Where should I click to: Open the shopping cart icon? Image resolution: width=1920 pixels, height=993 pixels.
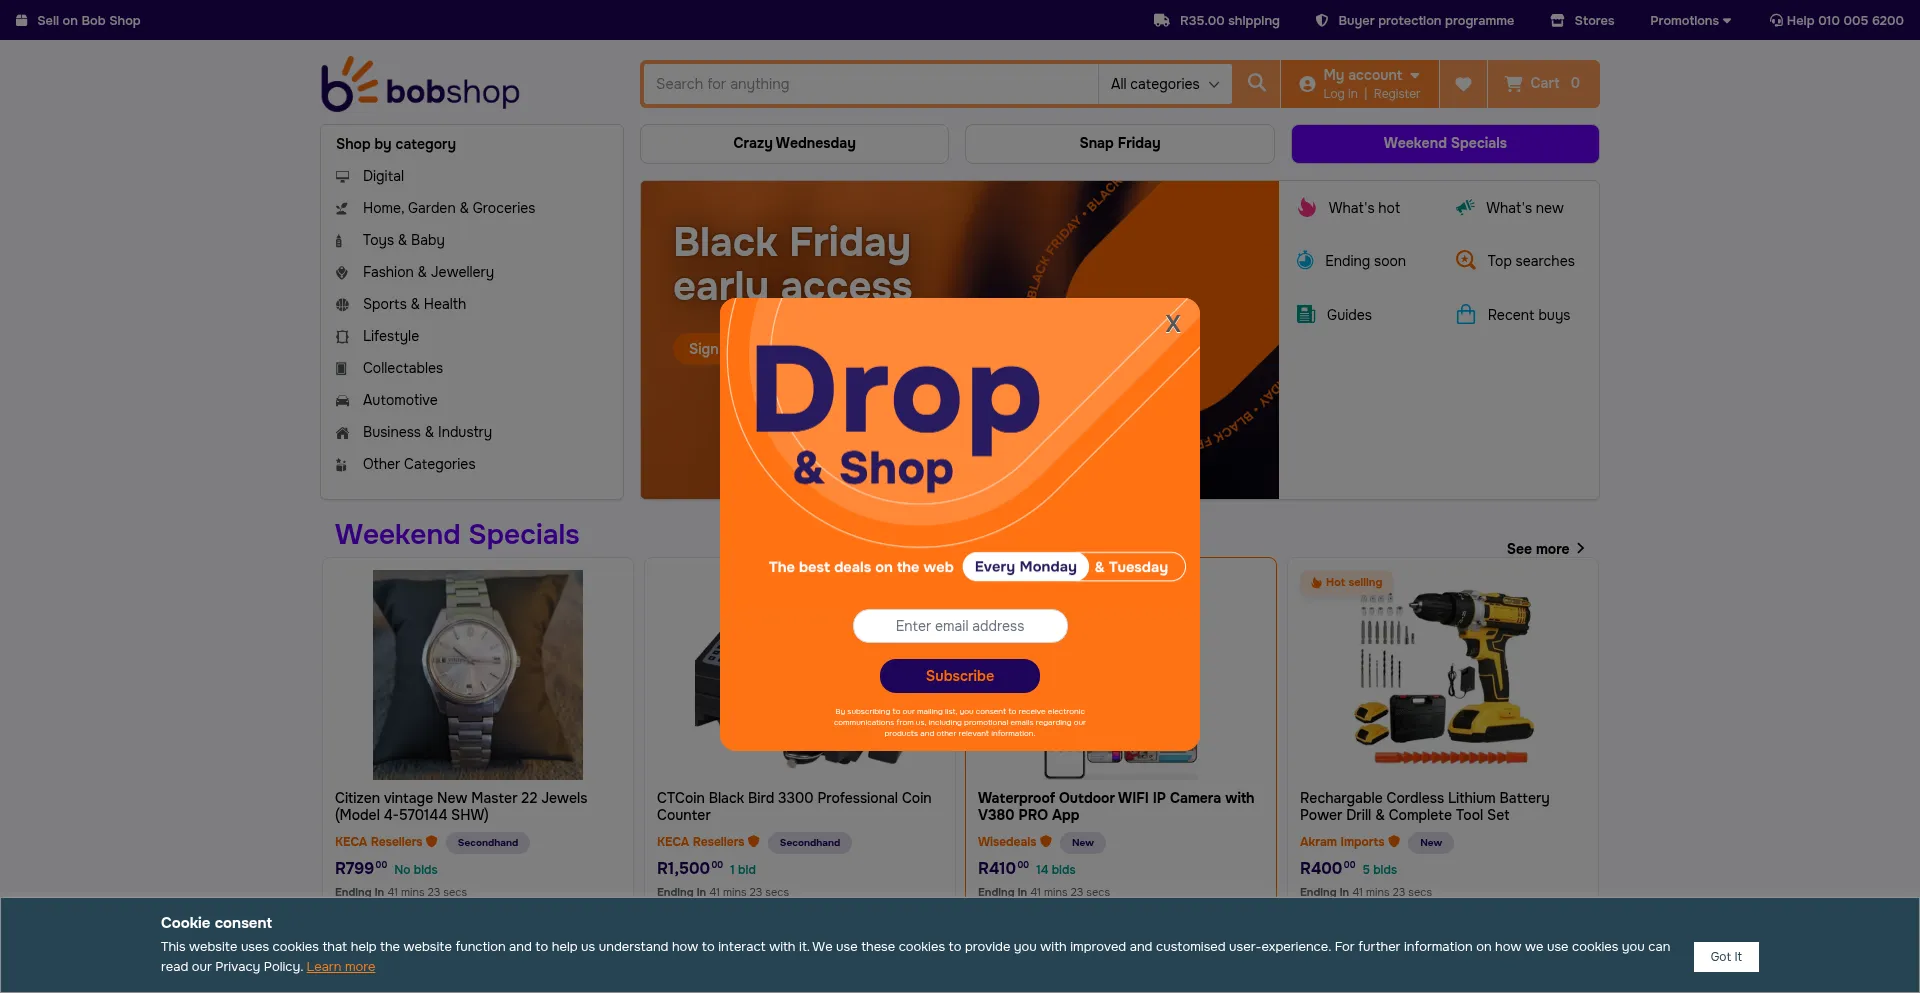pyautogui.click(x=1514, y=84)
